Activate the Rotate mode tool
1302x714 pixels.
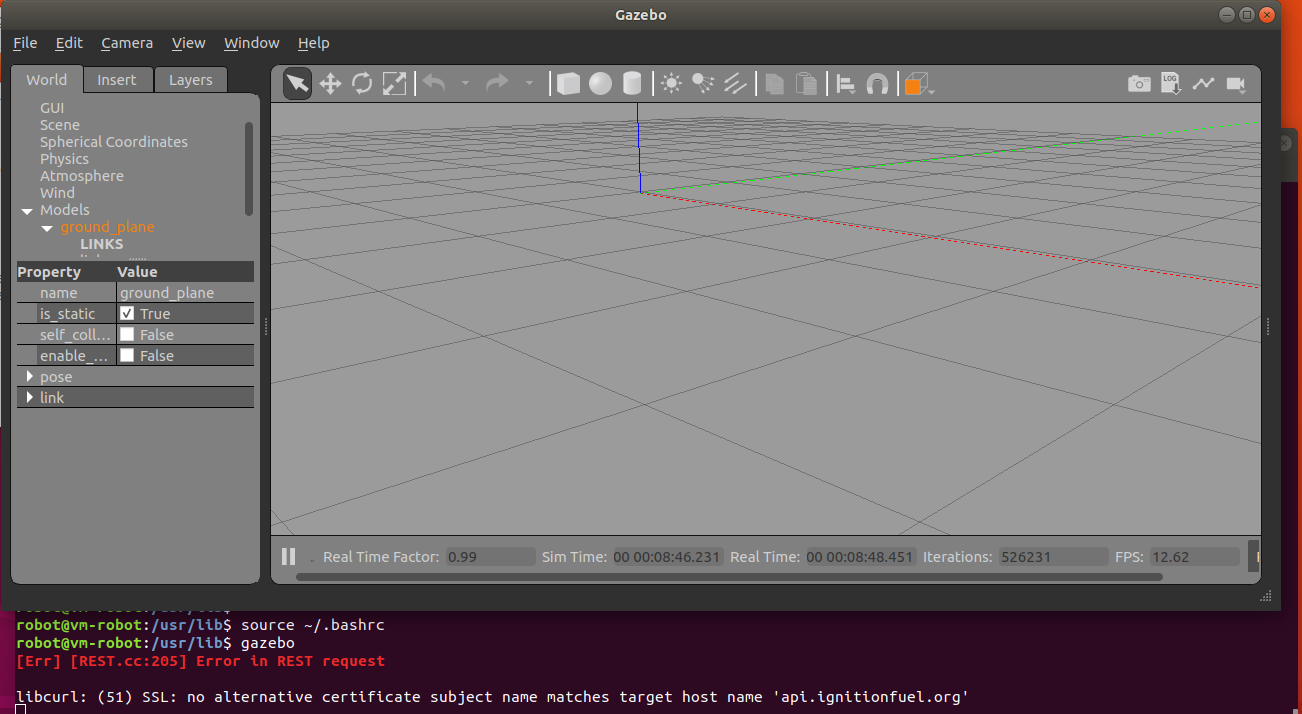coord(362,84)
